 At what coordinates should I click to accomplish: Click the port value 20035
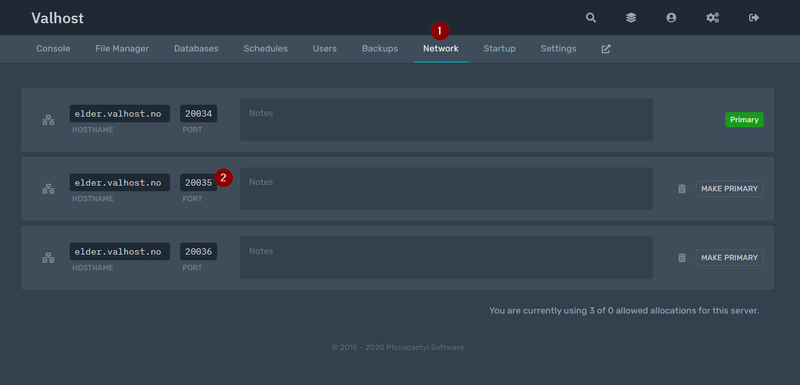(x=198, y=183)
